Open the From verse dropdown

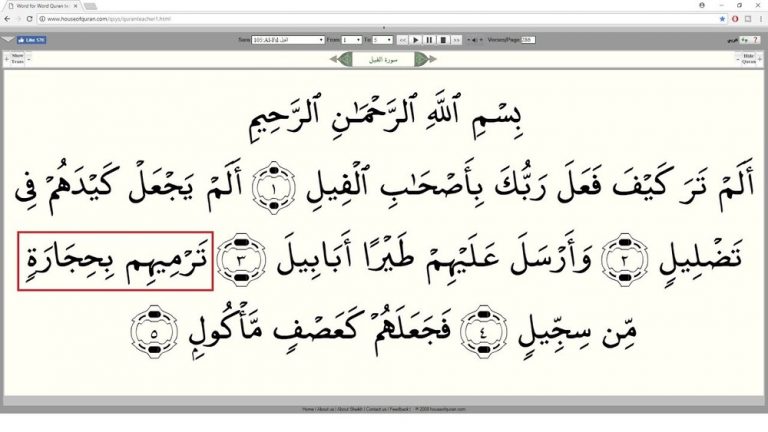click(x=351, y=40)
